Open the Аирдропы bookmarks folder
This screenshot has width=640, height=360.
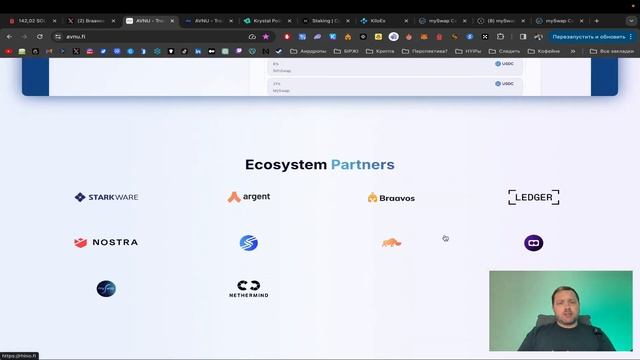308,51
